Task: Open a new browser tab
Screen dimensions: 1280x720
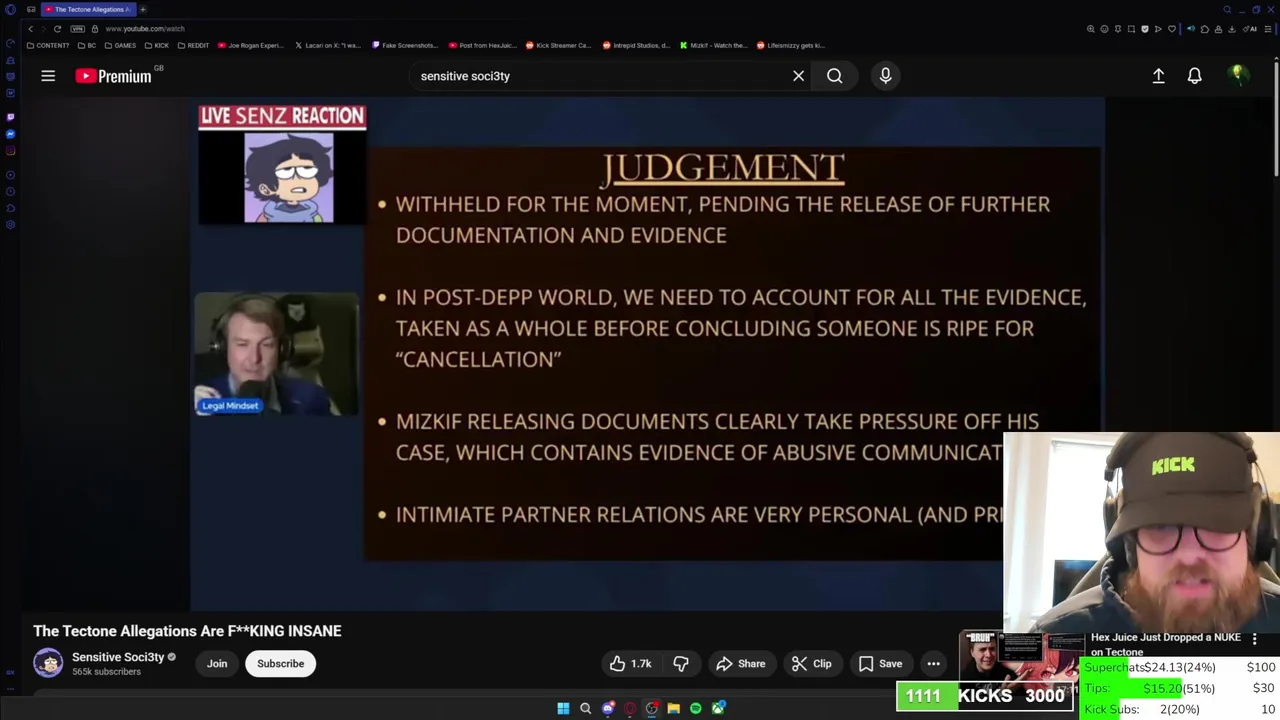Action: tap(143, 10)
